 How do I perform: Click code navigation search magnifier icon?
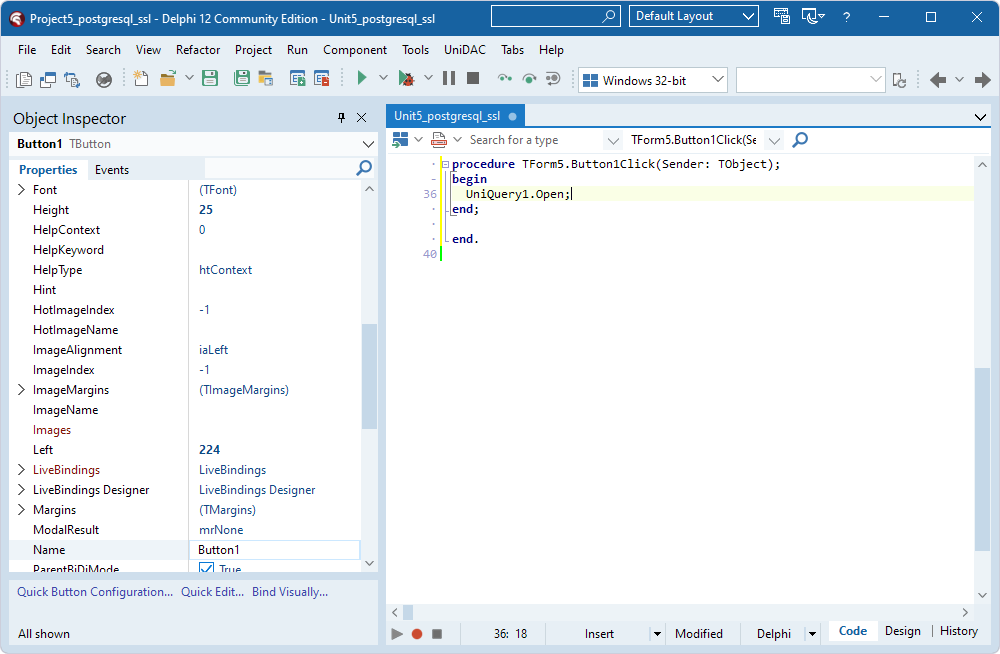pyautogui.click(x=800, y=139)
